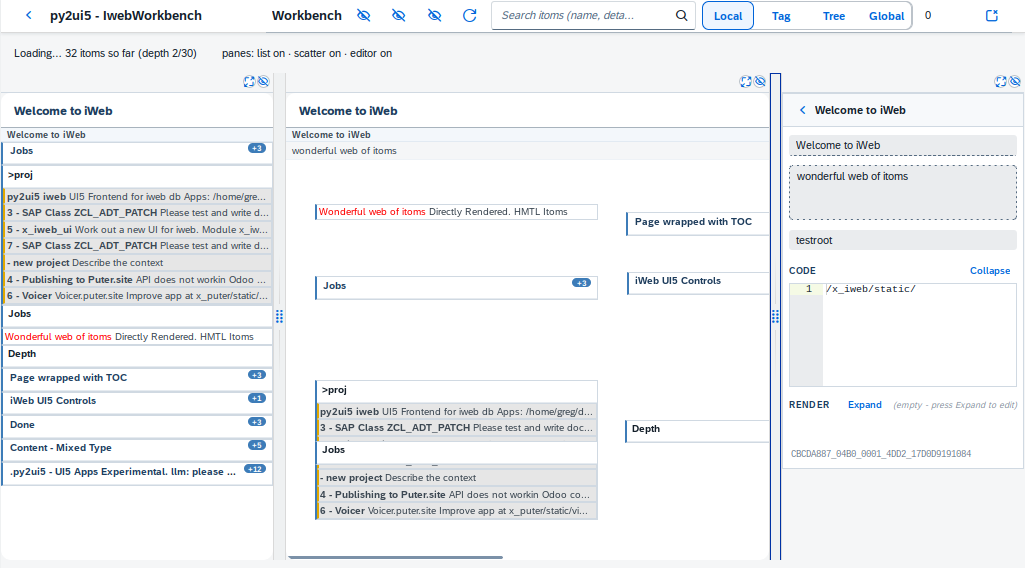Viewport: 1025px width, 568px height.
Task: Select Depth row in list pane
Action: 137,354
